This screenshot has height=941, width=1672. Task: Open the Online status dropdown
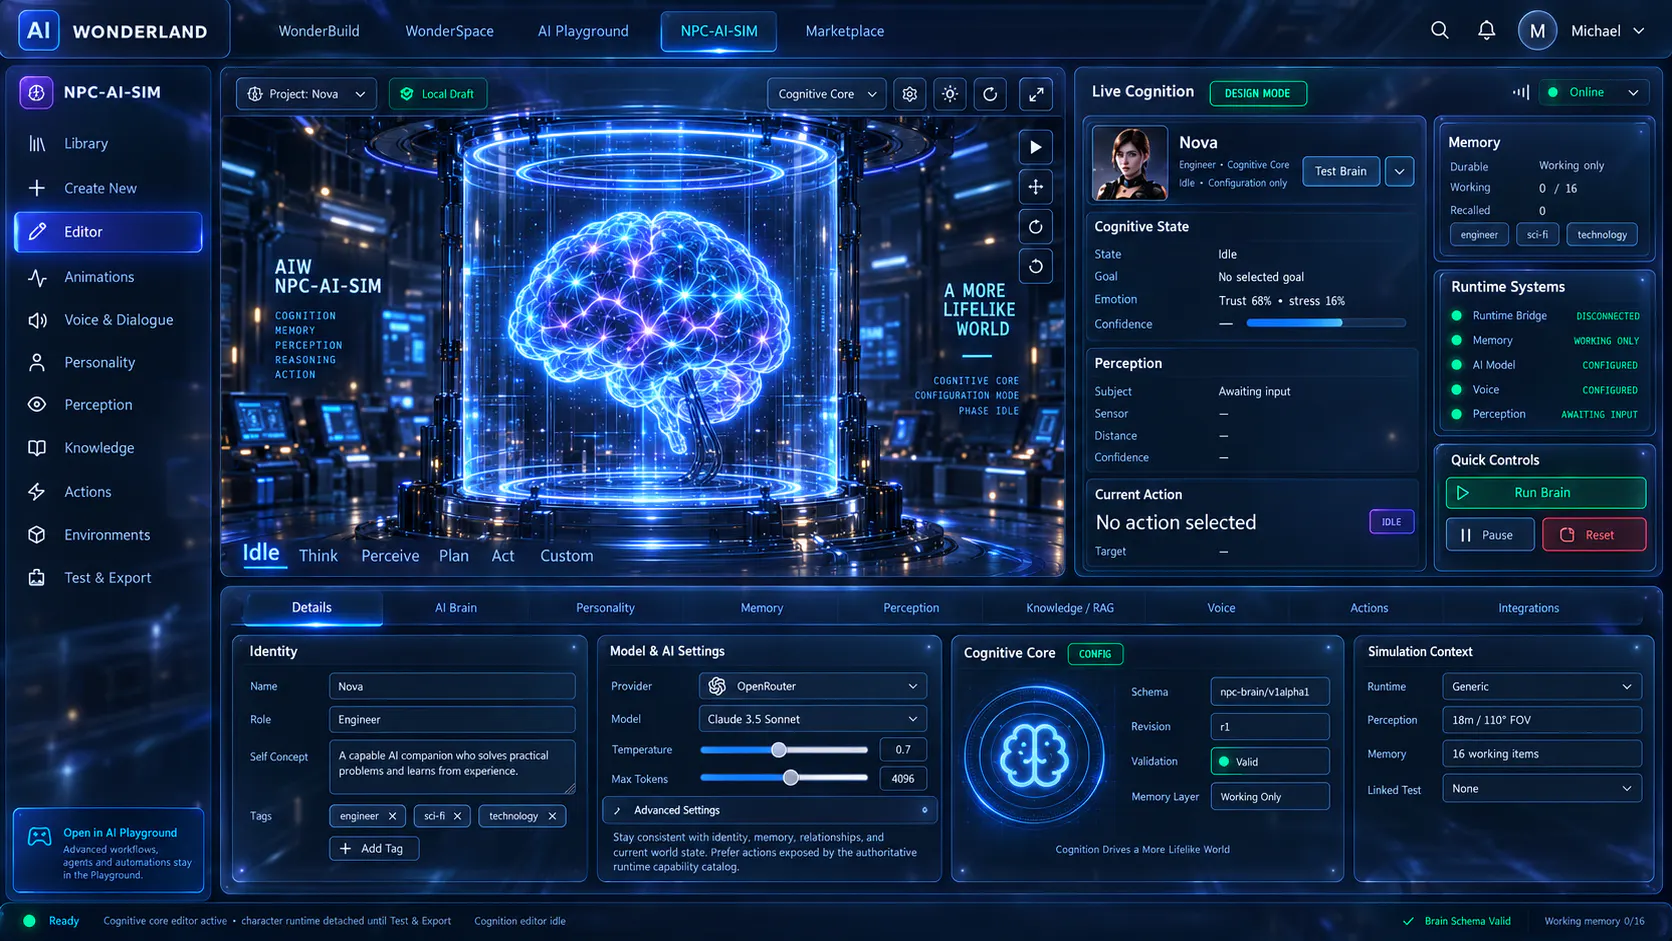(1594, 92)
